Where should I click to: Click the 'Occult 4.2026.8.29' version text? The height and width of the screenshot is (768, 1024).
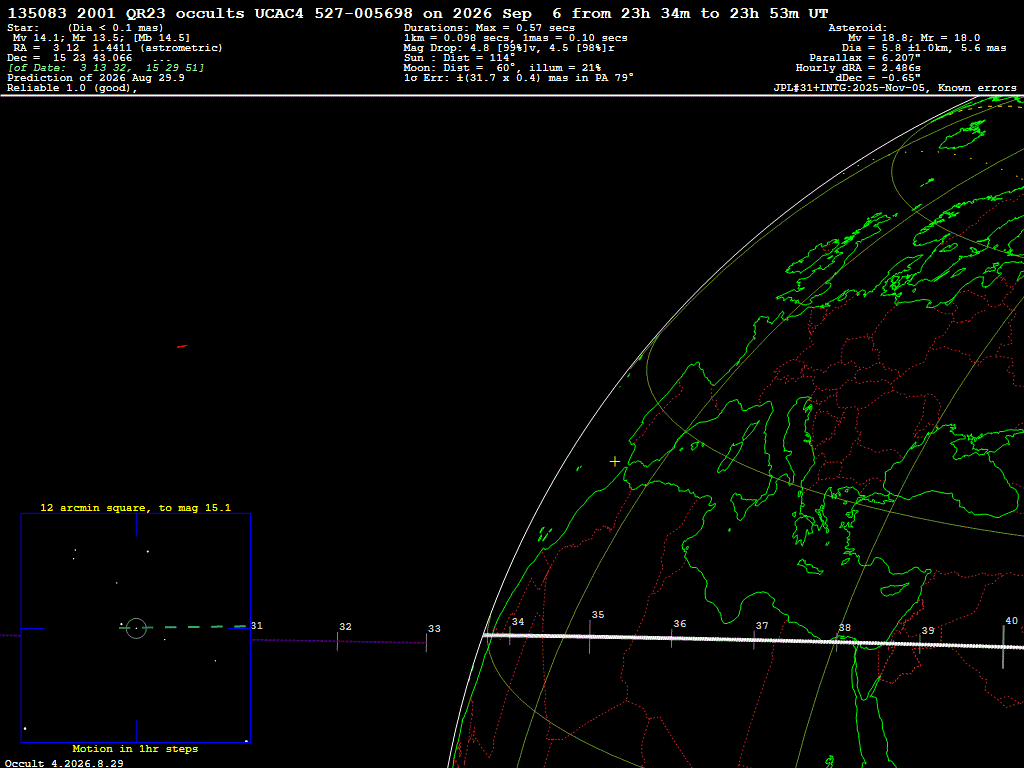(64, 763)
